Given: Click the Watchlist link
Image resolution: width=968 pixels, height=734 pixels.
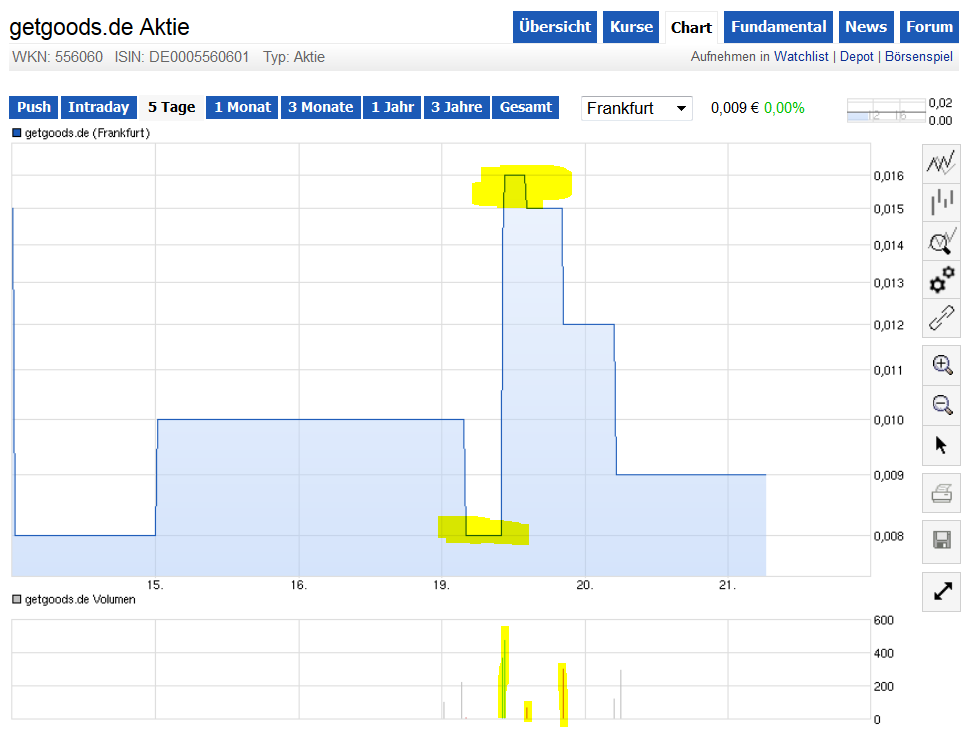Looking at the screenshot, I should 801,57.
